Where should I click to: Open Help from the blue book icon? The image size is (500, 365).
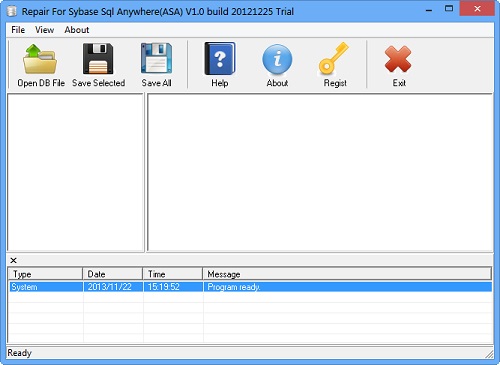[x=220, y=59]
